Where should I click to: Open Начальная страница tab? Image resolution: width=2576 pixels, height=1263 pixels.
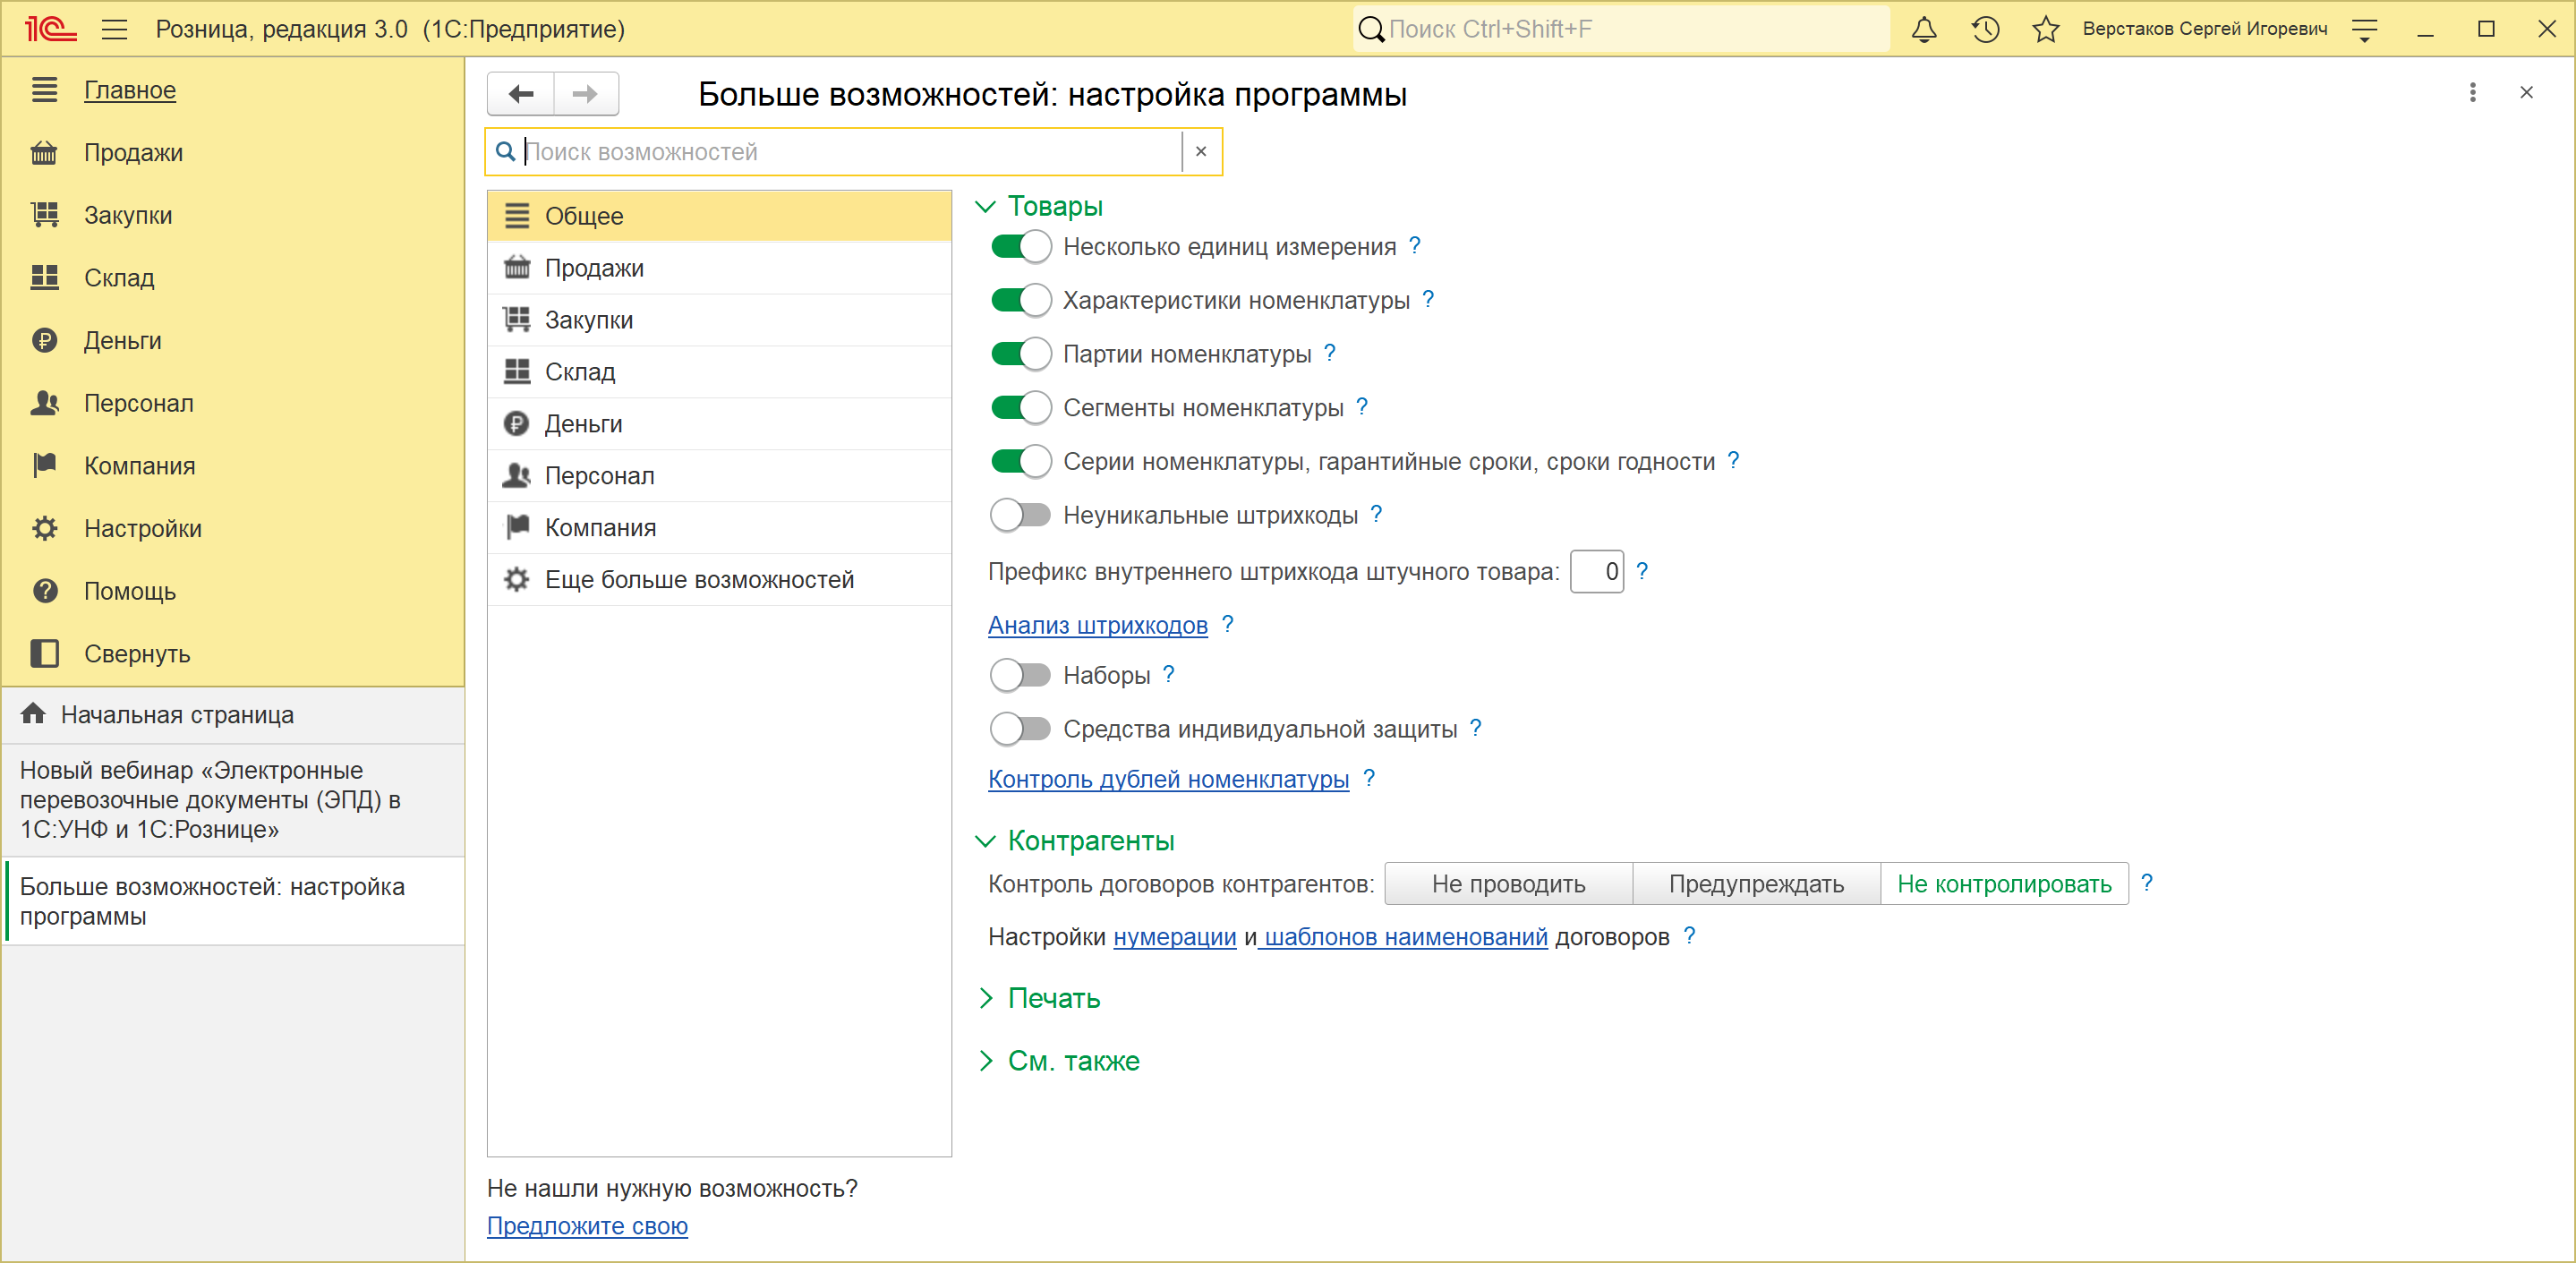pos(233,715)
